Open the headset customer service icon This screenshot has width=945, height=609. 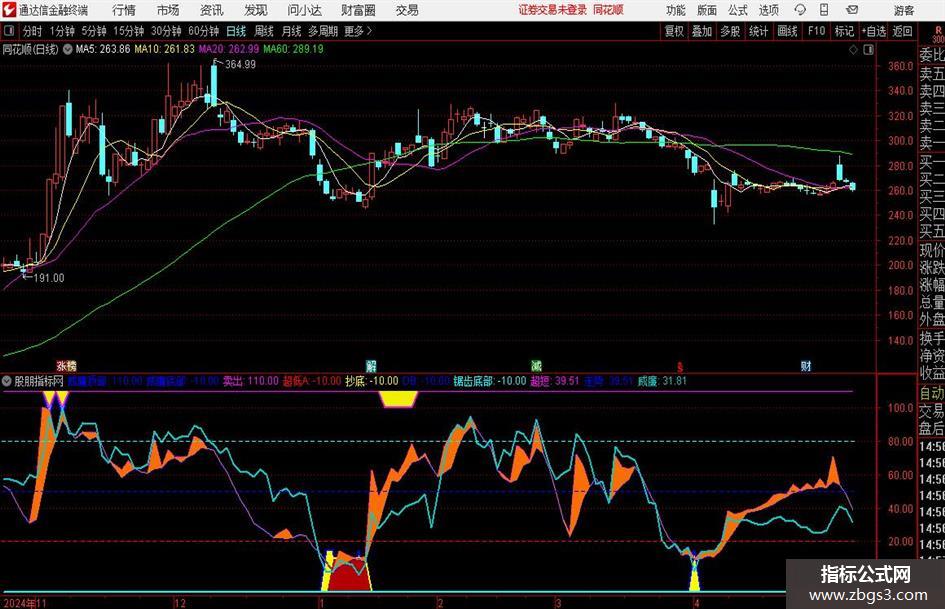coord(800,10)
